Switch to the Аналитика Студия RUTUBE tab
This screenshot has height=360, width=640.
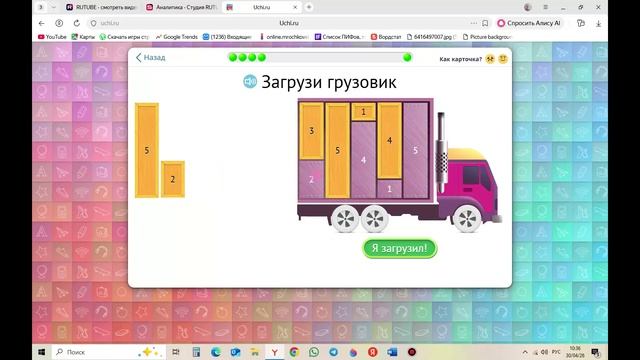(x=182, y=7)
